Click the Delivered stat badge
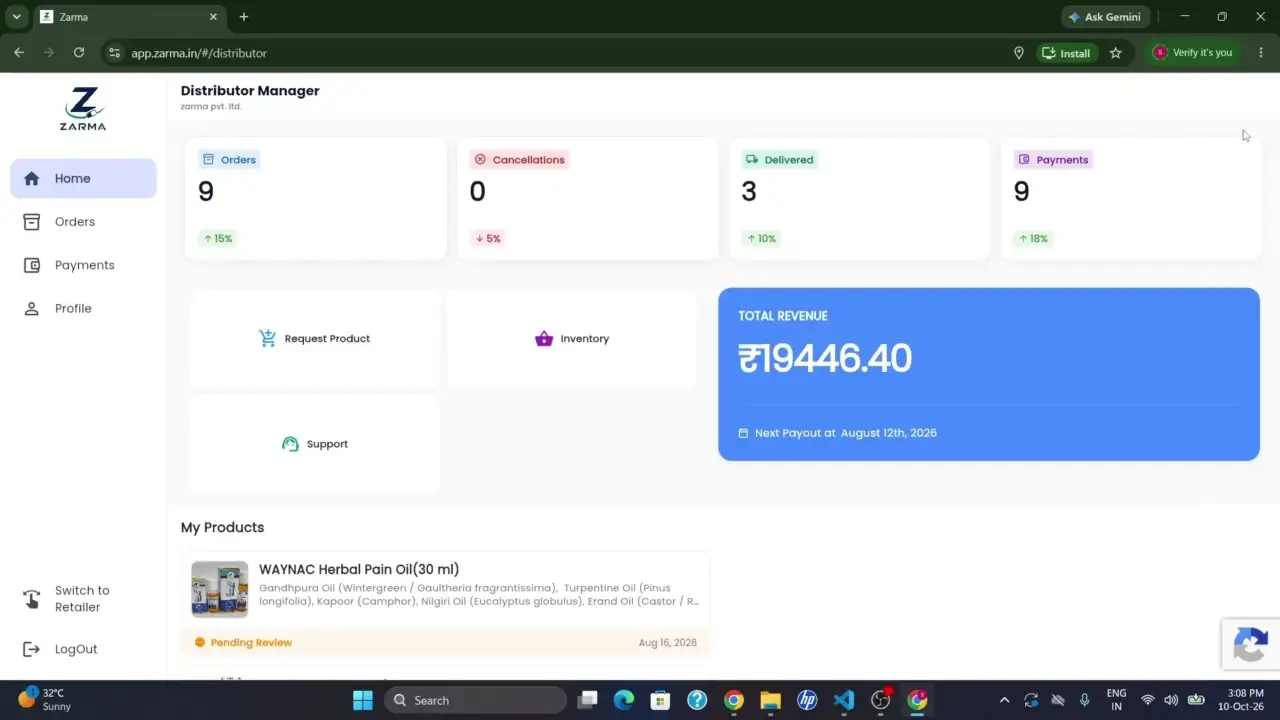 [779, 159]
